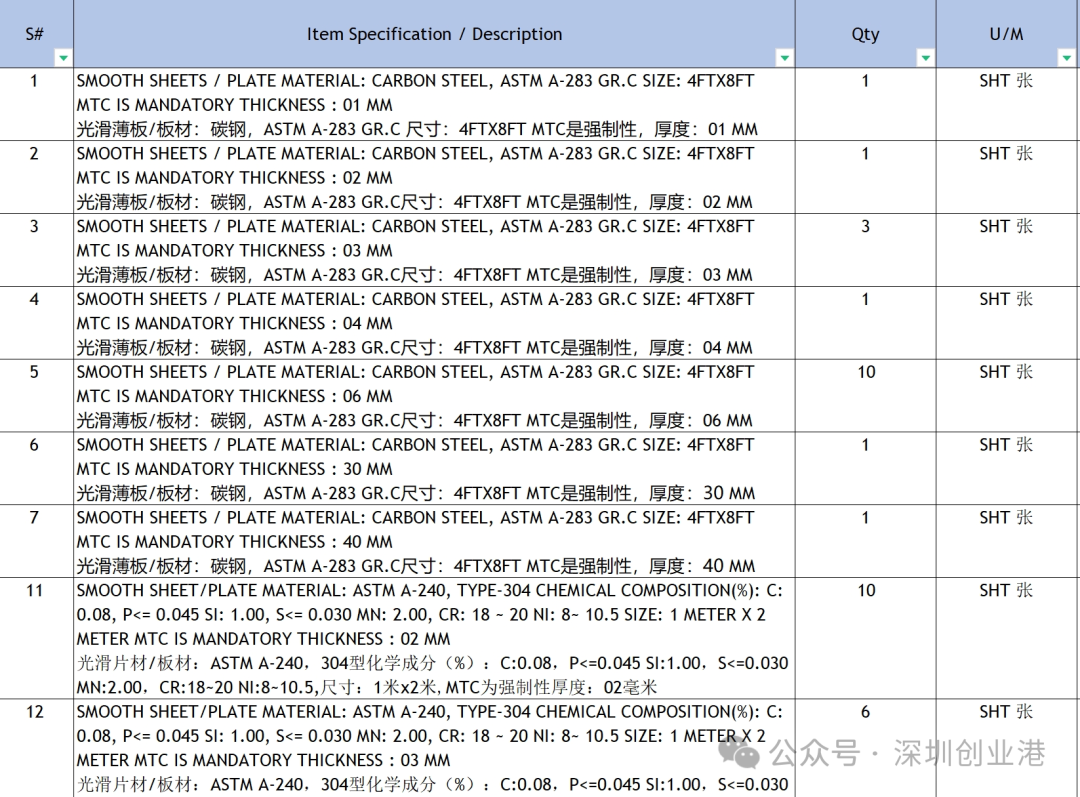Select description cell with THICKNESS : 01 MM
The height and width of the screenshot is (797, 1080).
click(x=434, y=104)
